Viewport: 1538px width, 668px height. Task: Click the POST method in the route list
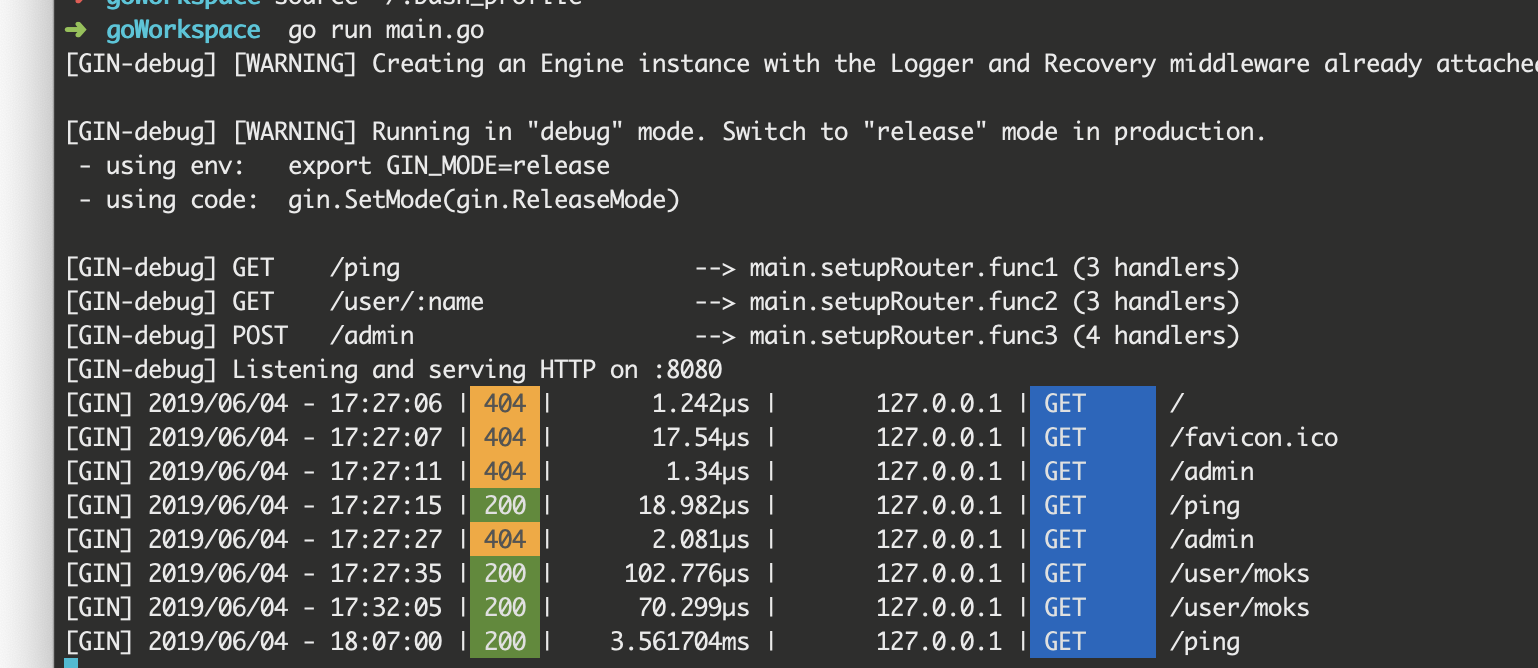(x=260, y=336)
